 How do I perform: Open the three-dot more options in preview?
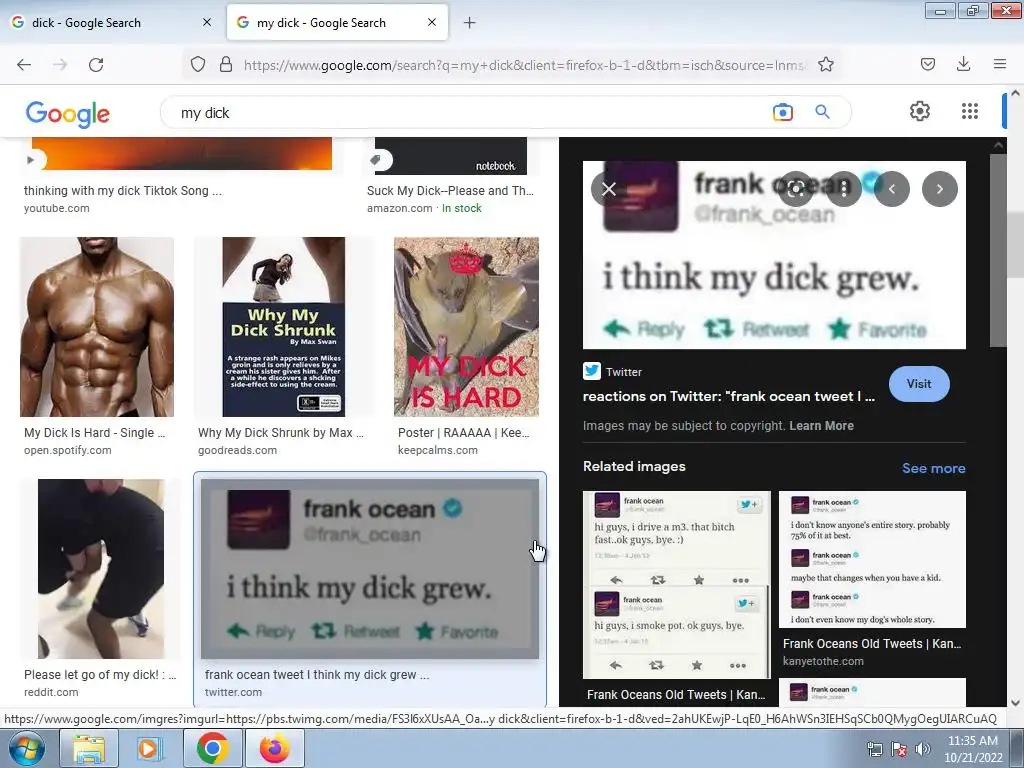click(844, 189)
